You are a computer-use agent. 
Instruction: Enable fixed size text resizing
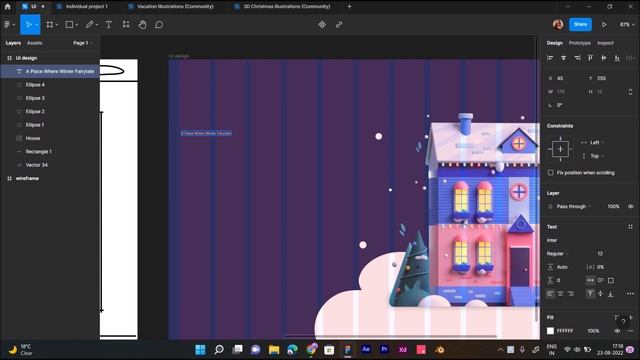pos(611,280)
